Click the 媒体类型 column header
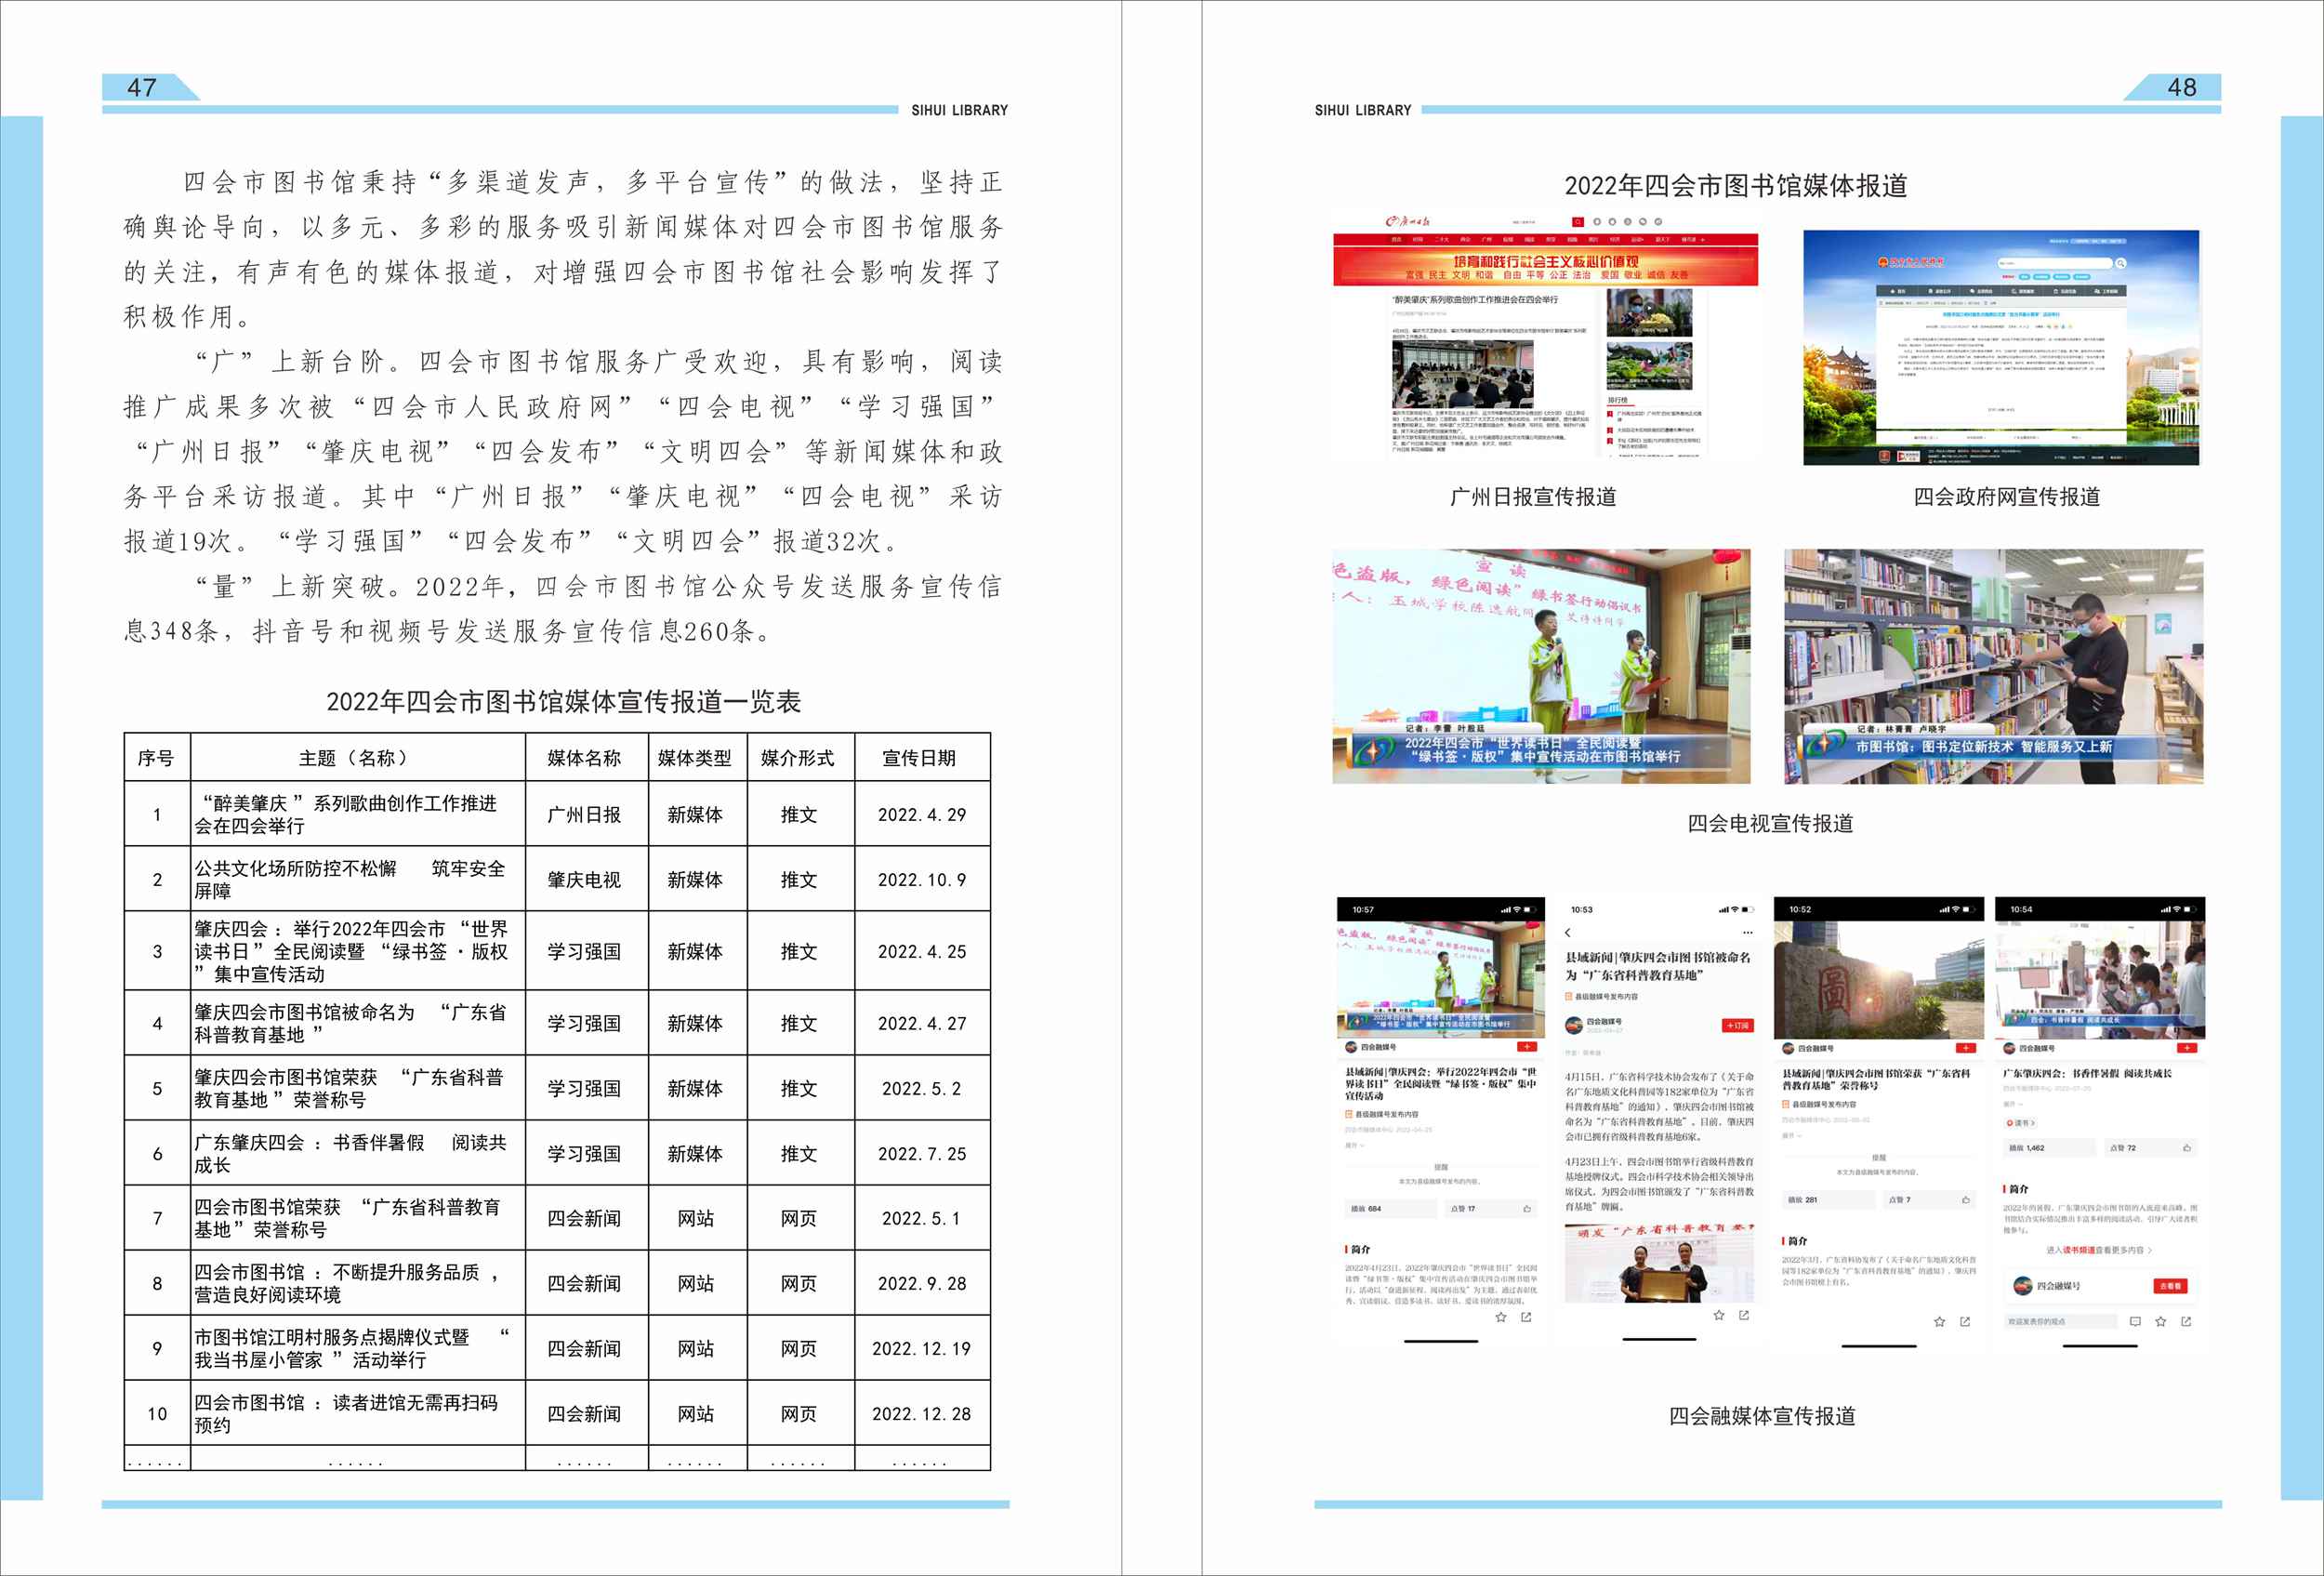This screenshot has height=1576, width=2324. click(x=697, y=758)
